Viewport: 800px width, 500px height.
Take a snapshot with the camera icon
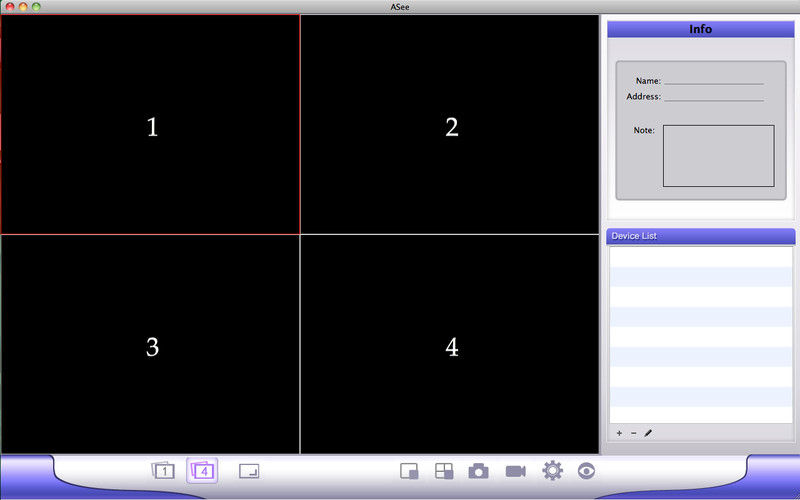478,471
